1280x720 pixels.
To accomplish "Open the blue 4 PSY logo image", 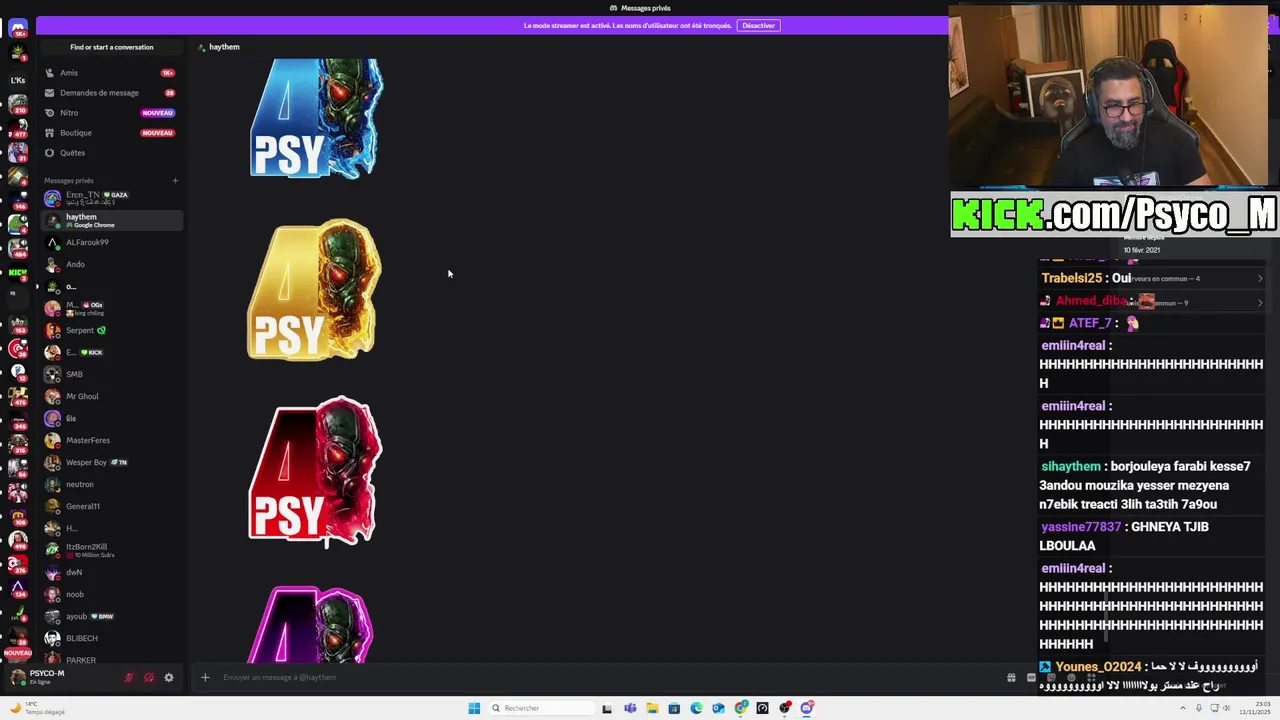I will point(315,118).
